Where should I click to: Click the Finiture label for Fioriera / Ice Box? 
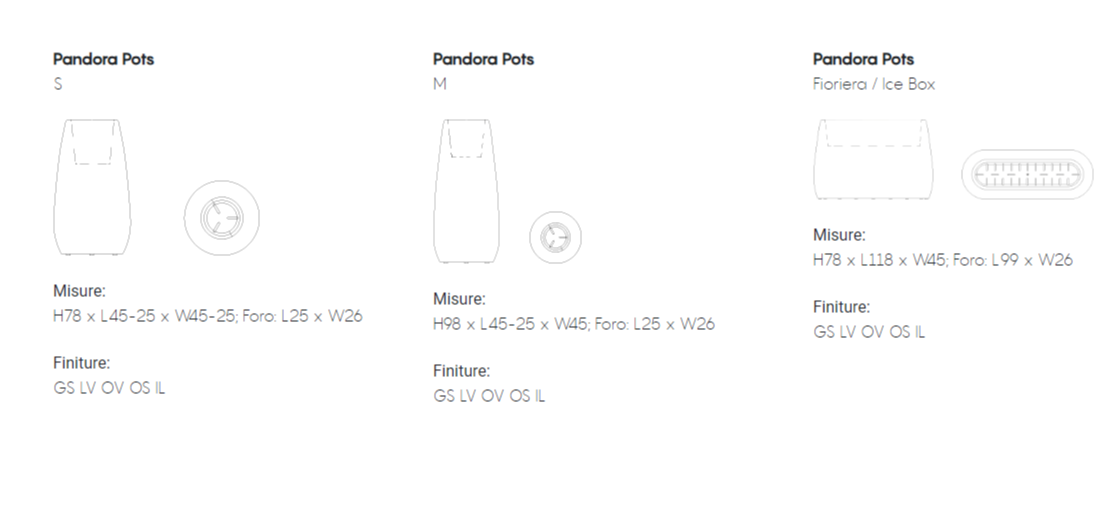pos(841,307)
